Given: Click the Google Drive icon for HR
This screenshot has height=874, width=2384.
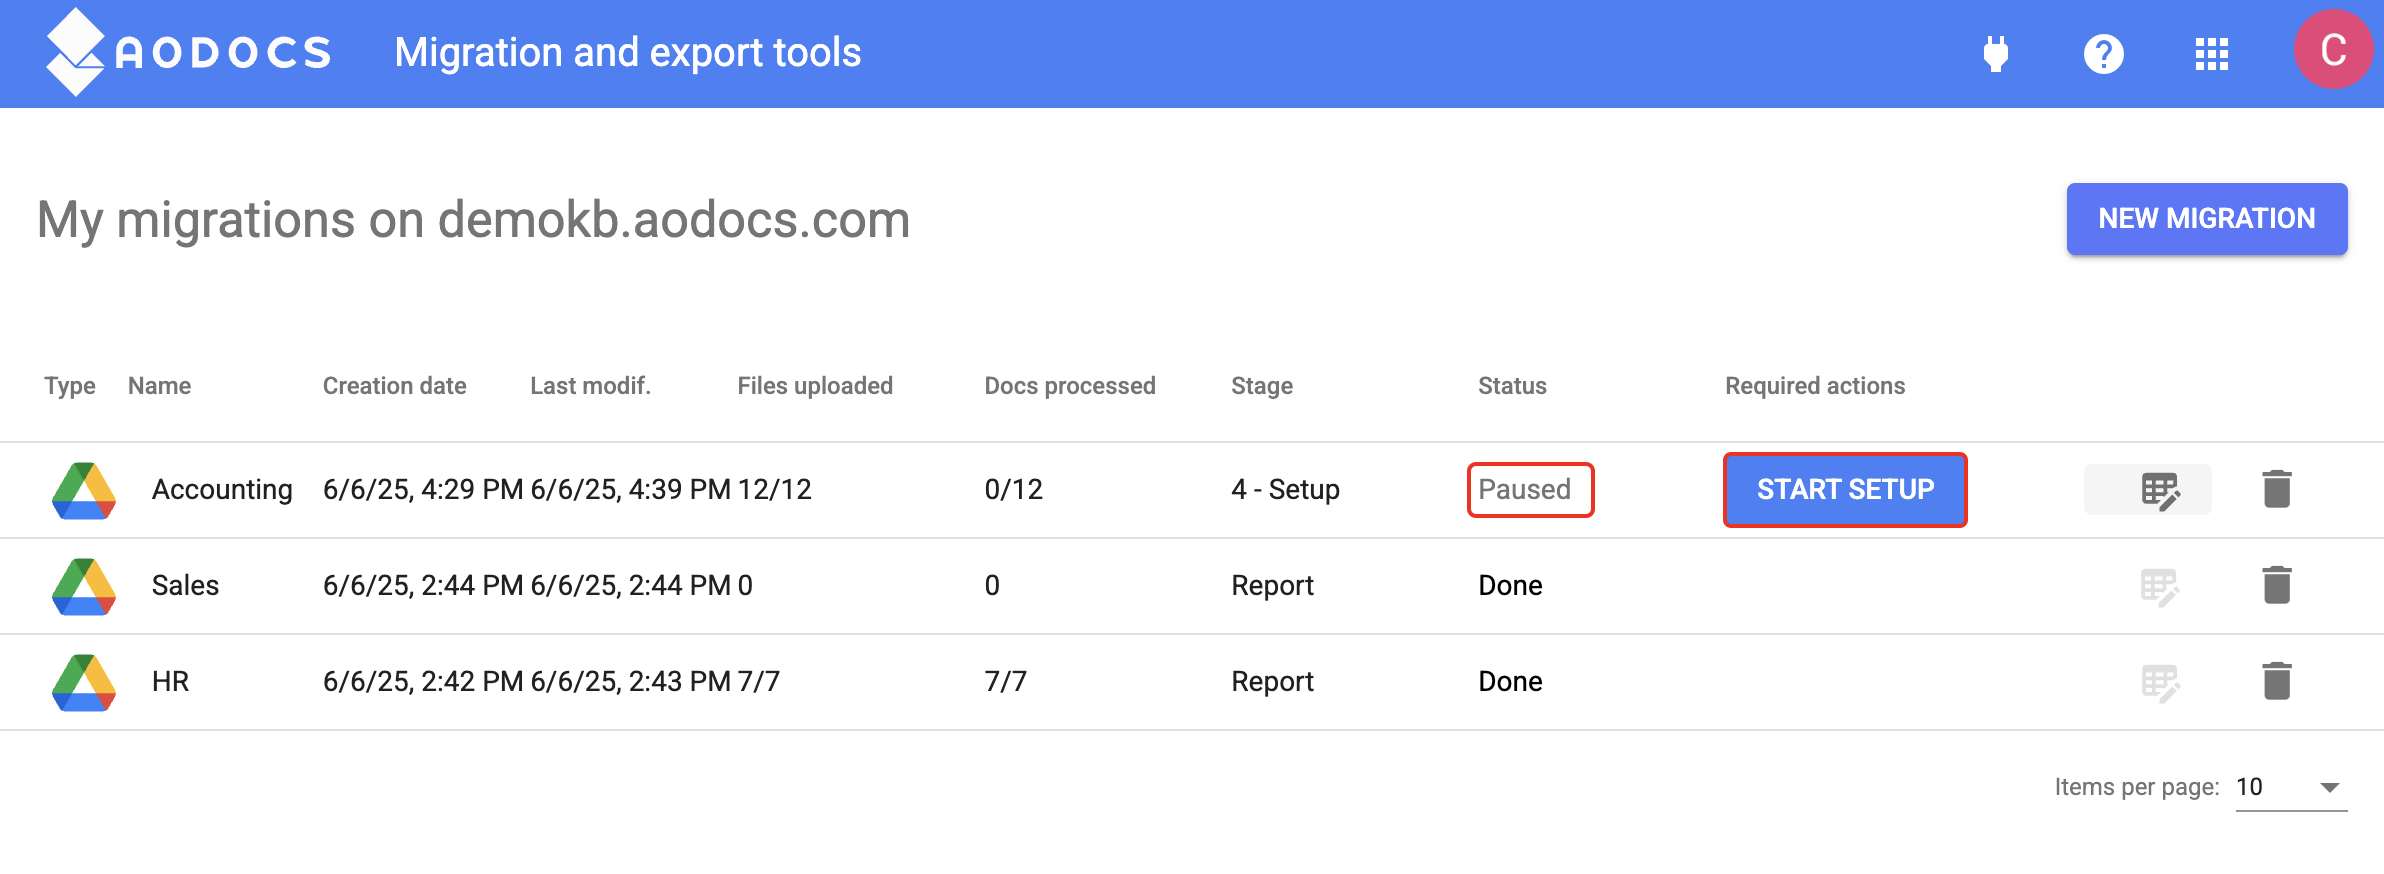Looking at the screenshot, I should (x=84, y=682).
